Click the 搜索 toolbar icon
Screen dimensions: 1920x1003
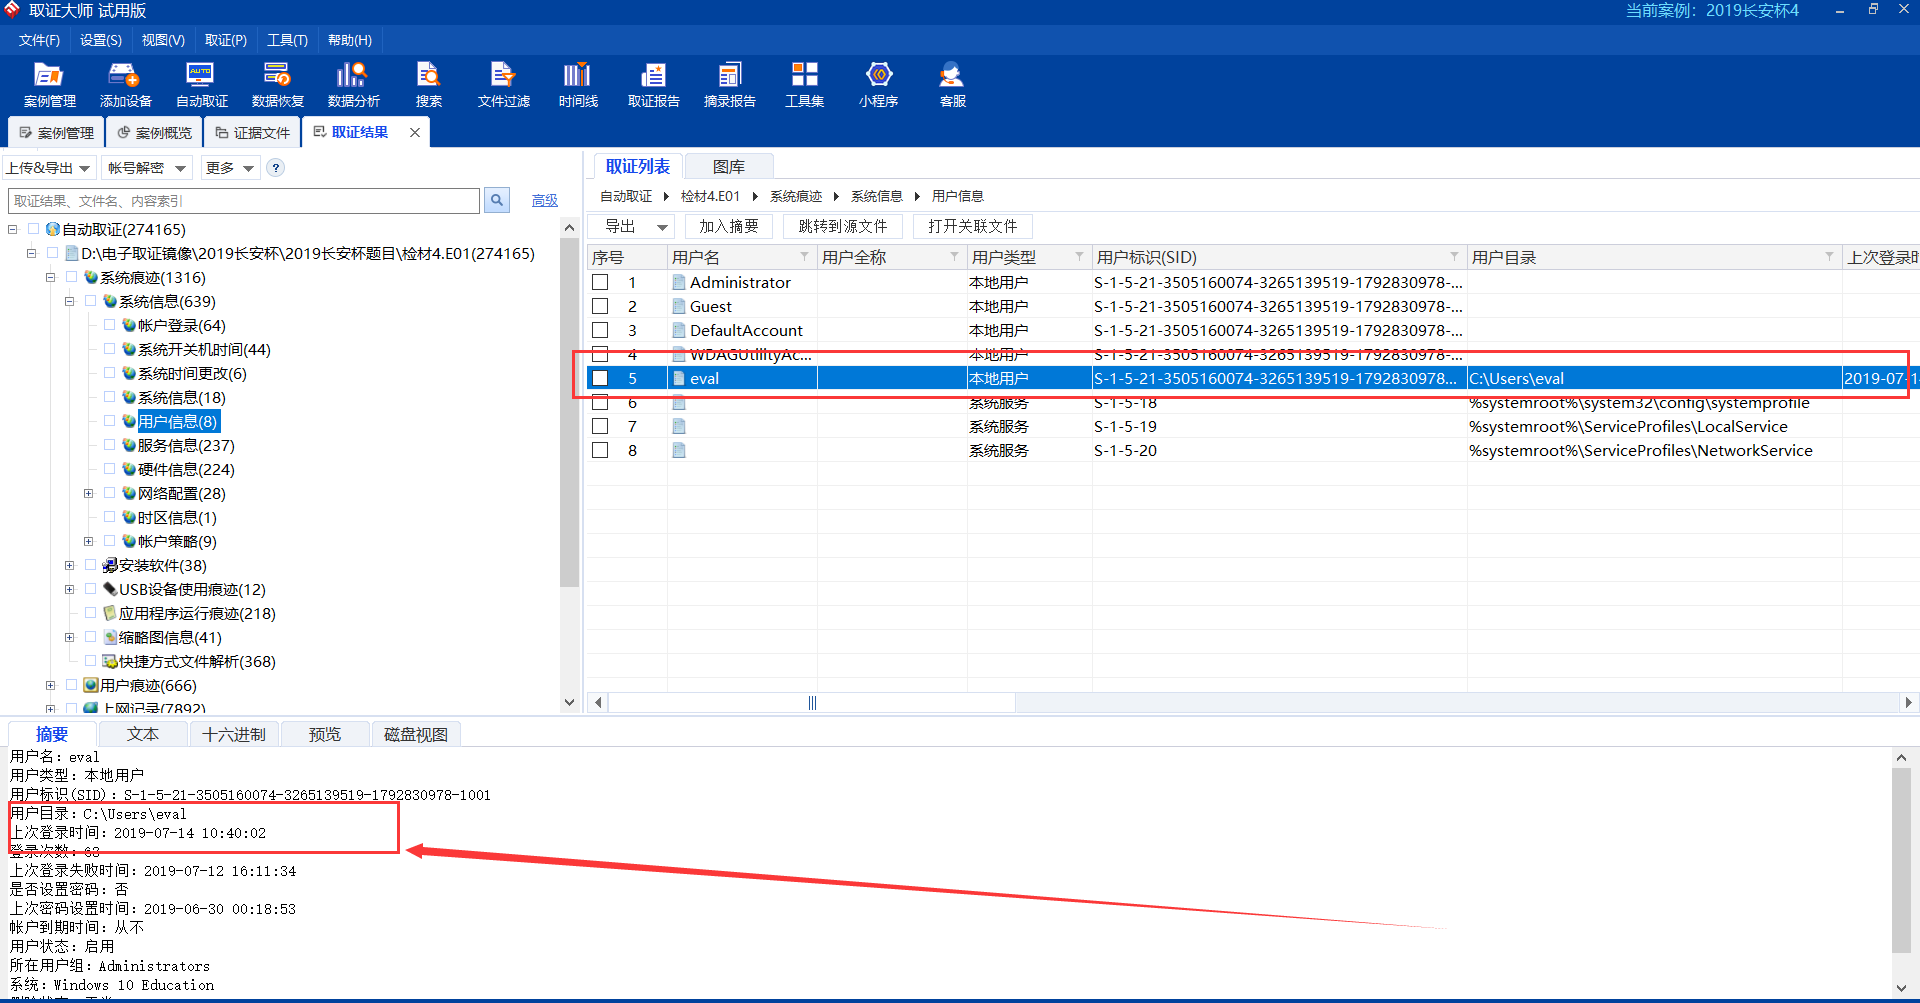428,85
